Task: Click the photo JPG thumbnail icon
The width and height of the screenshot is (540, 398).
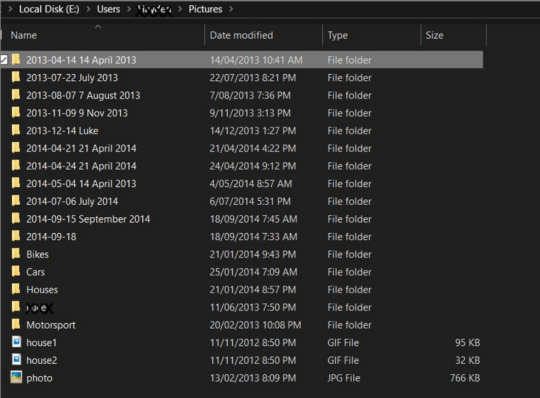Action: (x=16, y=377)
